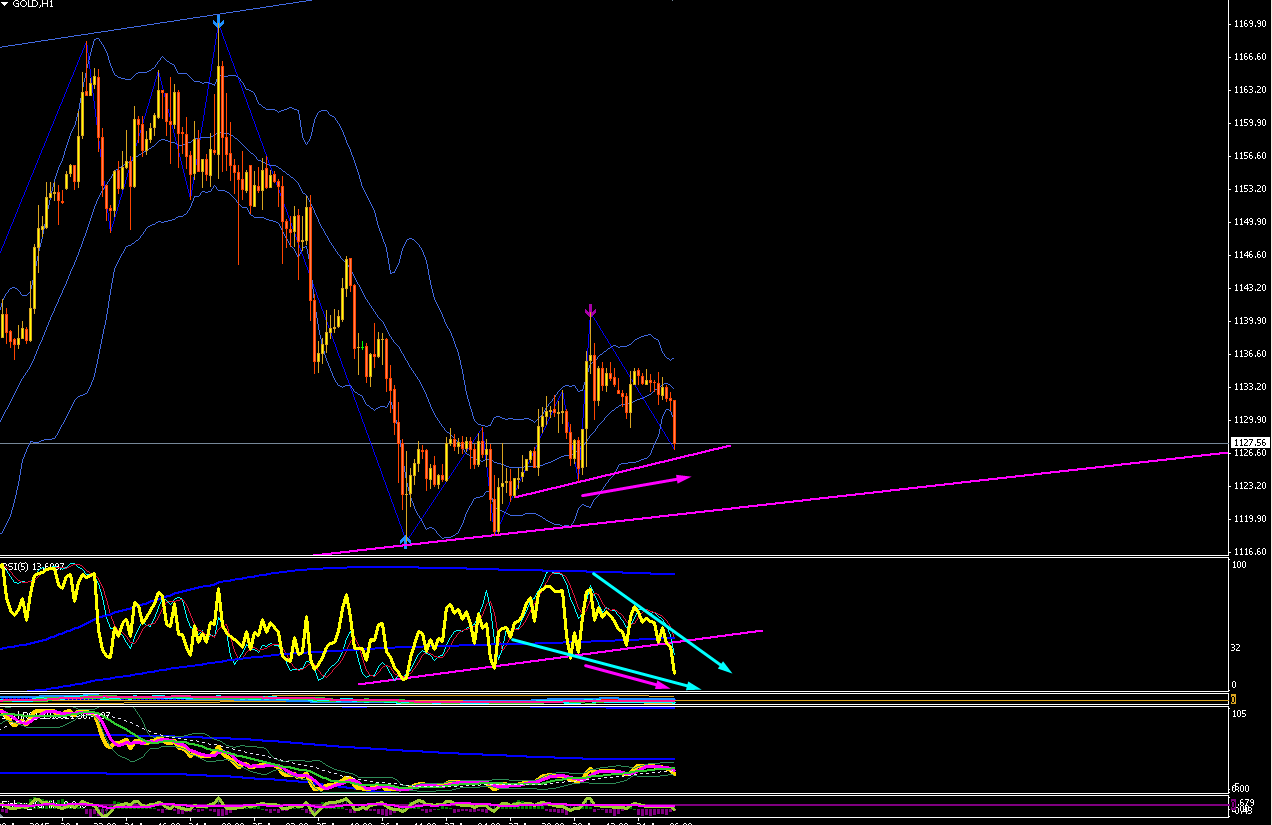Click the current price tag 1127.56
The width and height of the screenshot is (1272, 825).
tap(1251, 442)
